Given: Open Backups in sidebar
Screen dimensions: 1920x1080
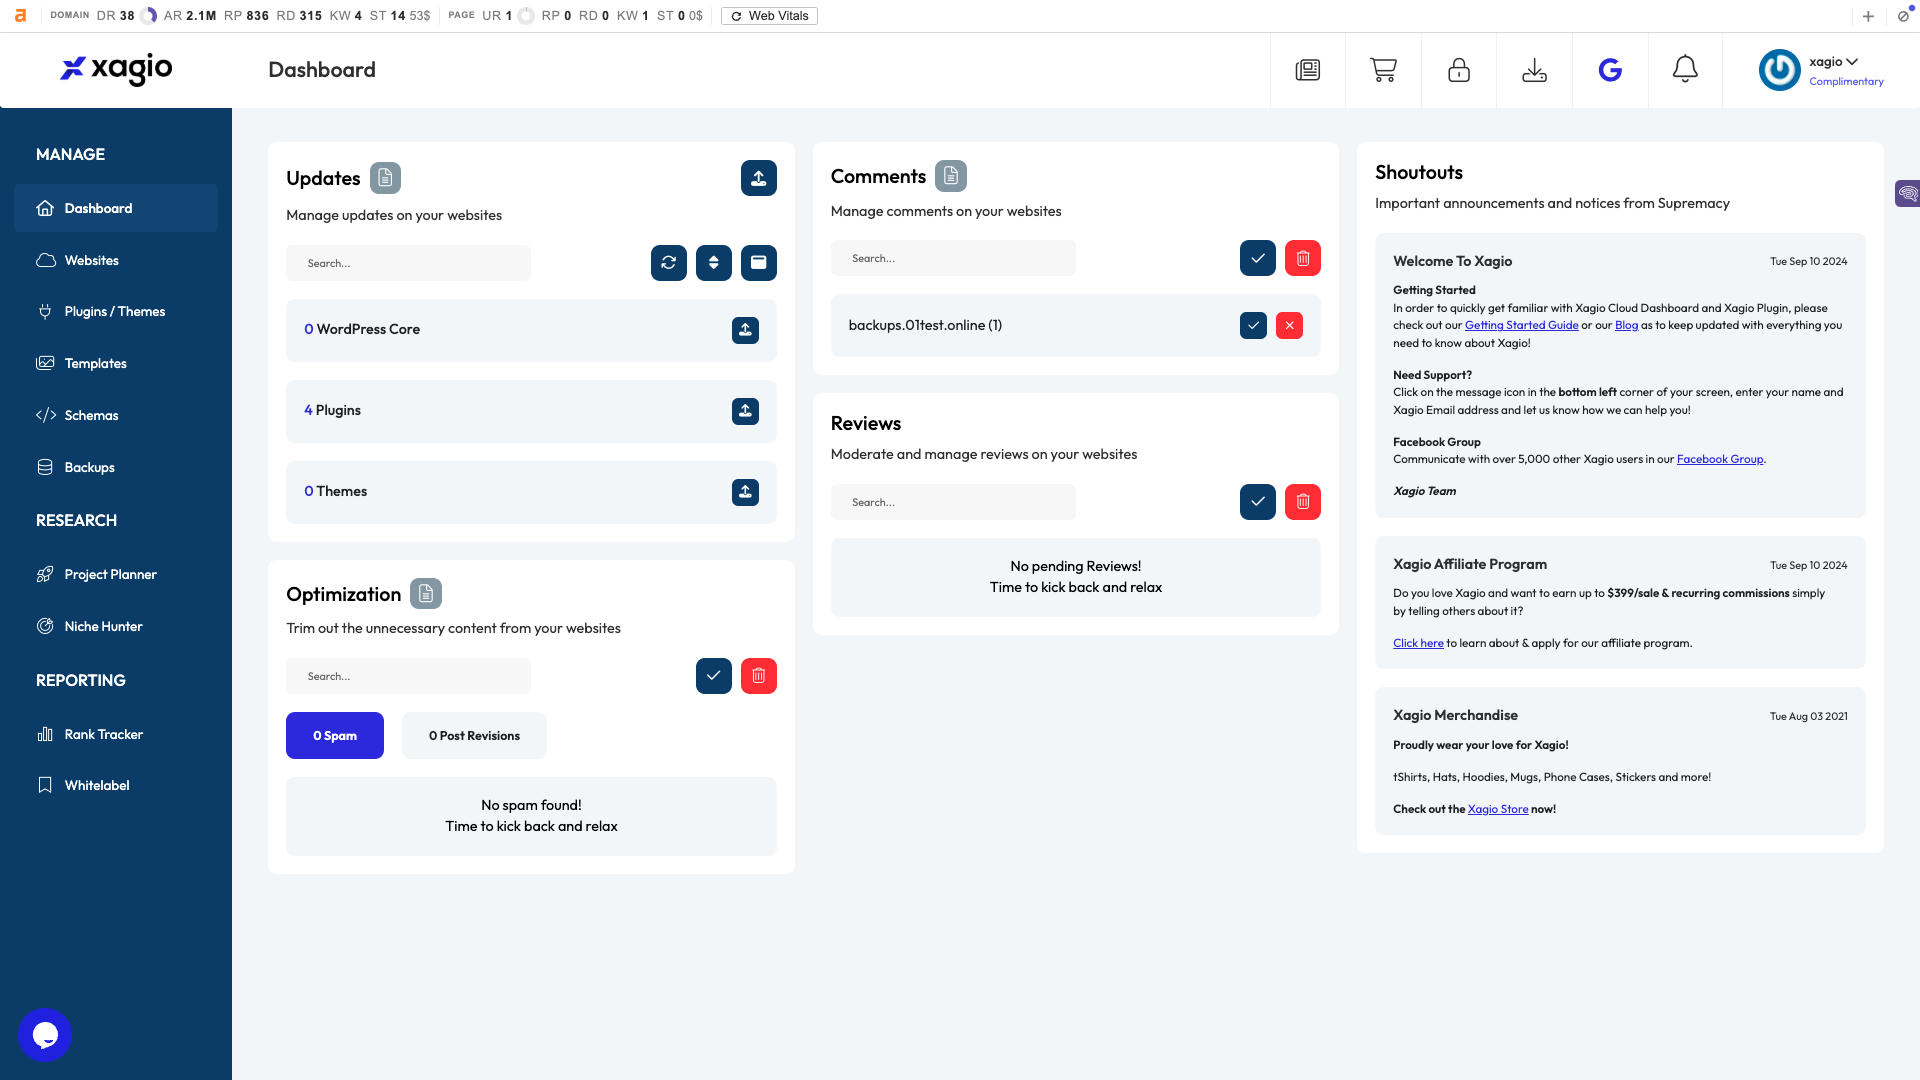Looking at the screenshot, I should (116, 467).
